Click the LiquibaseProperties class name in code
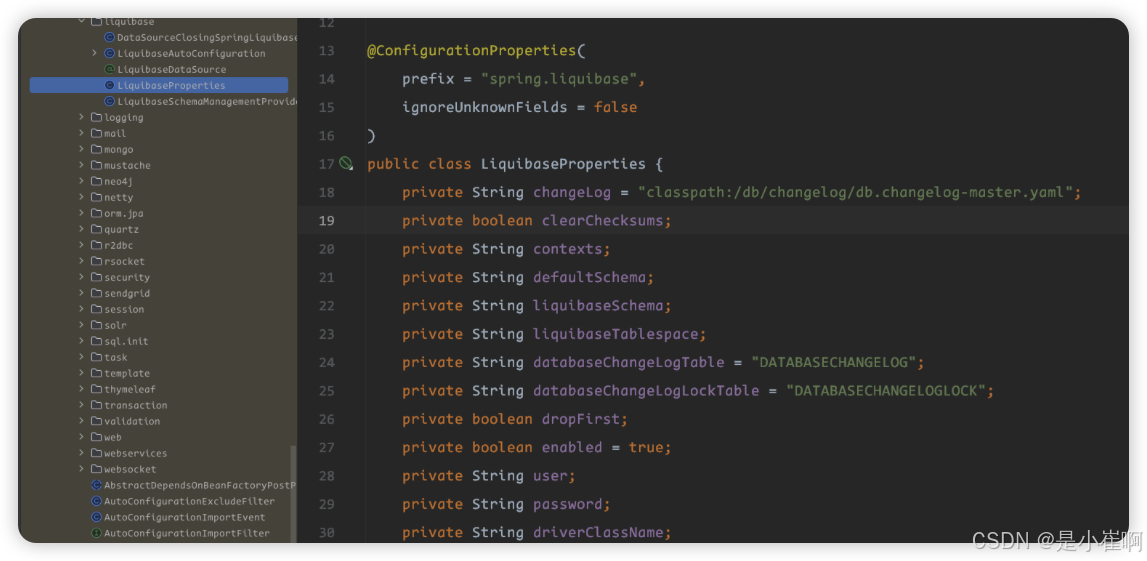This screenshot has width=1147, height=561. 563,164
